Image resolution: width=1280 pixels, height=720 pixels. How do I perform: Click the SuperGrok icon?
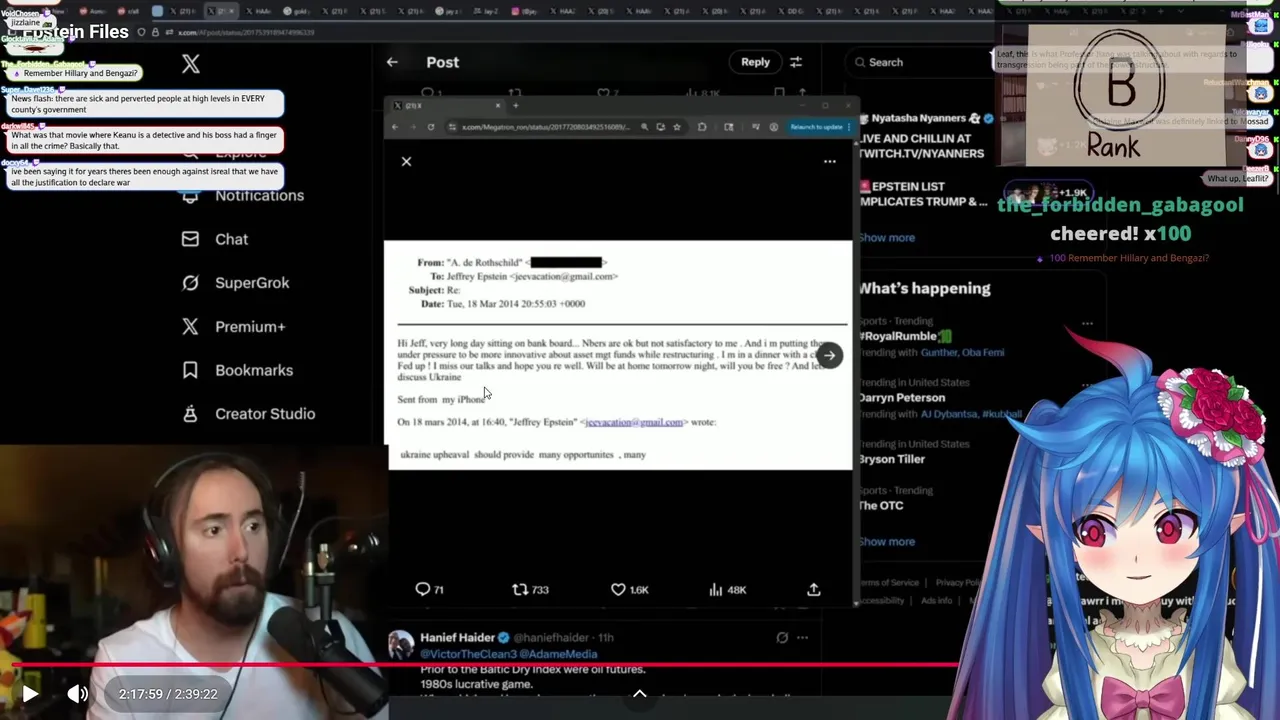point(190,283)
